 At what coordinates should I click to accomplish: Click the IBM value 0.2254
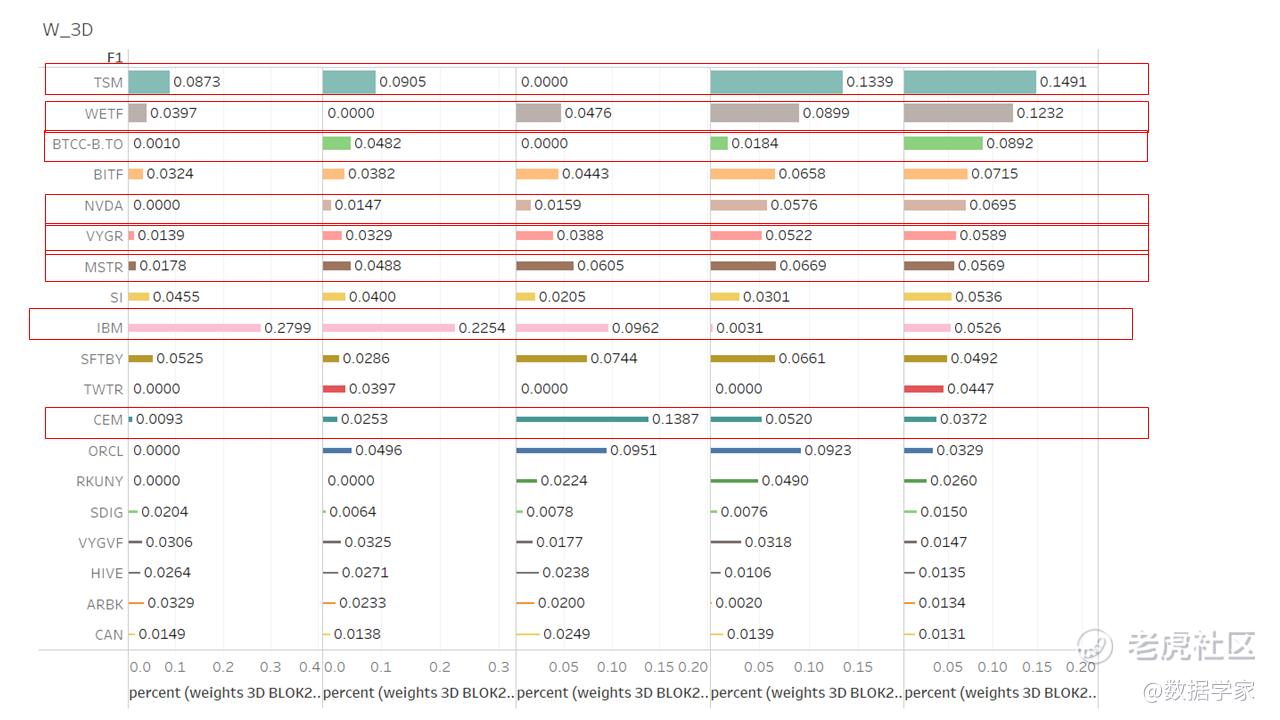(482, 327)
